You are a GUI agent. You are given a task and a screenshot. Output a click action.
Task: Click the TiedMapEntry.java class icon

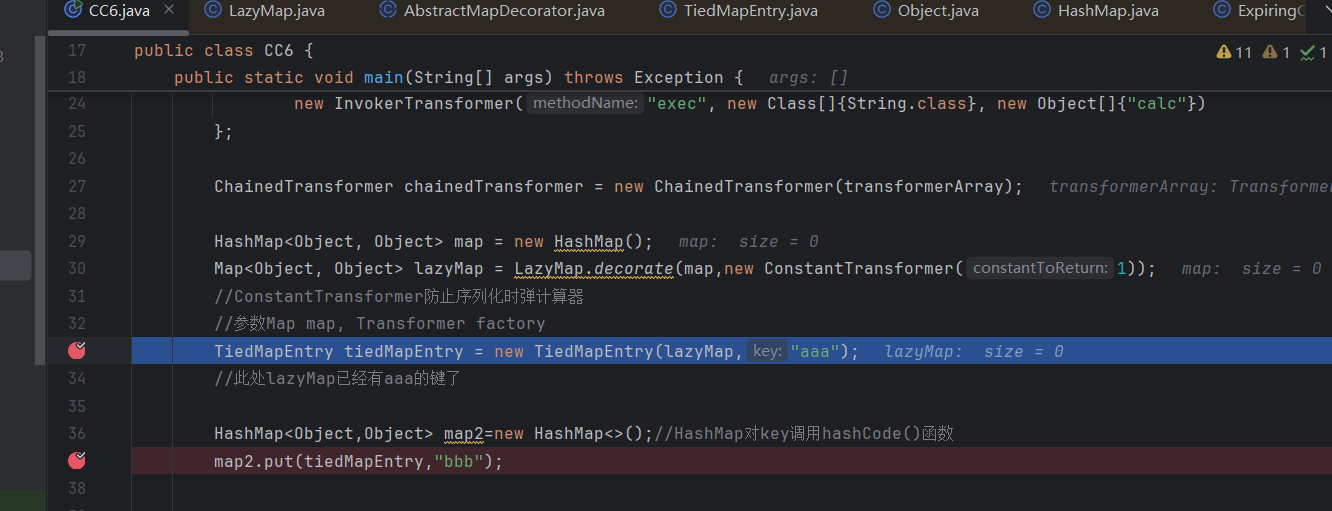(668, 11)
